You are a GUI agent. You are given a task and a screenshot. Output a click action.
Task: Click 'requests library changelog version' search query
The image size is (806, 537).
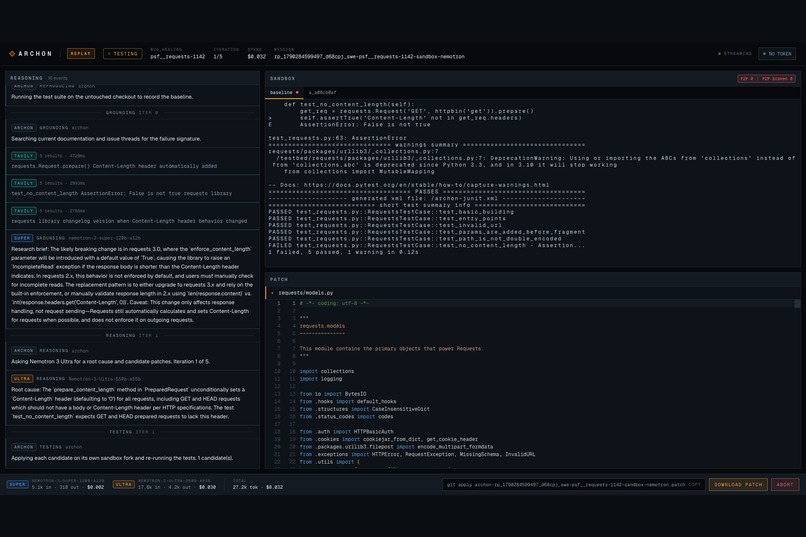click(129, 221)
